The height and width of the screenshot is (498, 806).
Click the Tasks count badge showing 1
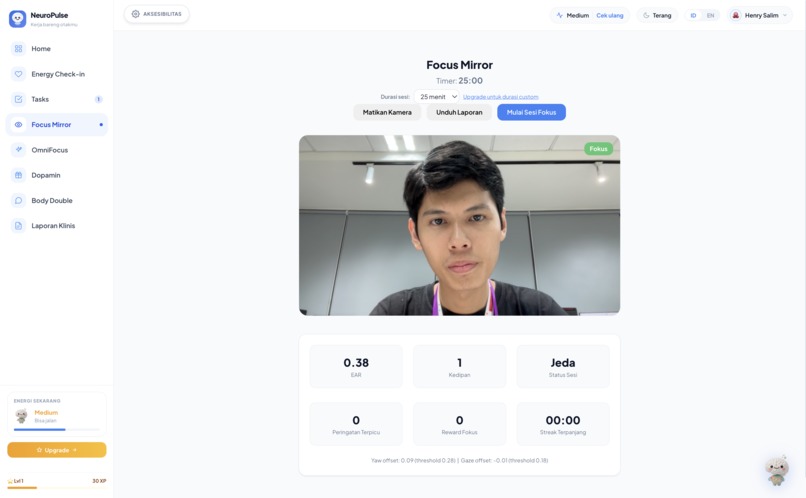coord(98,99)
